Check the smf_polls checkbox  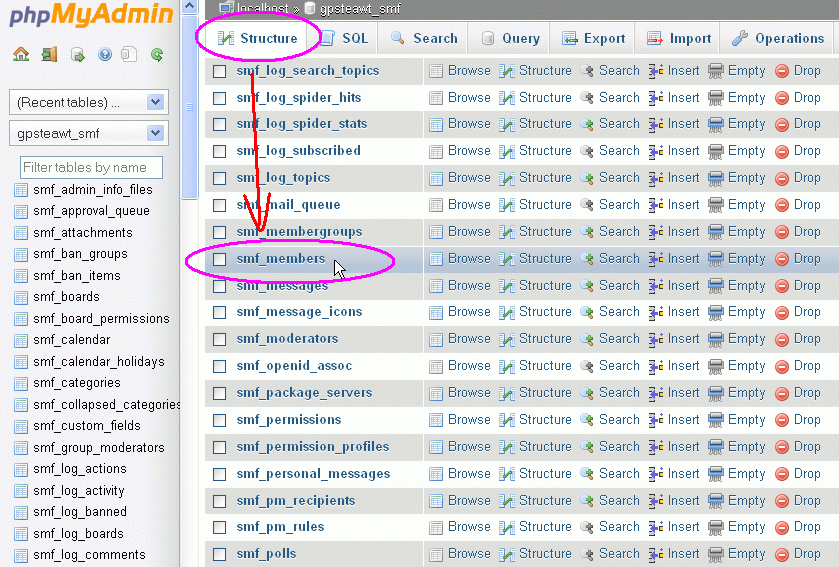[219, 555]
